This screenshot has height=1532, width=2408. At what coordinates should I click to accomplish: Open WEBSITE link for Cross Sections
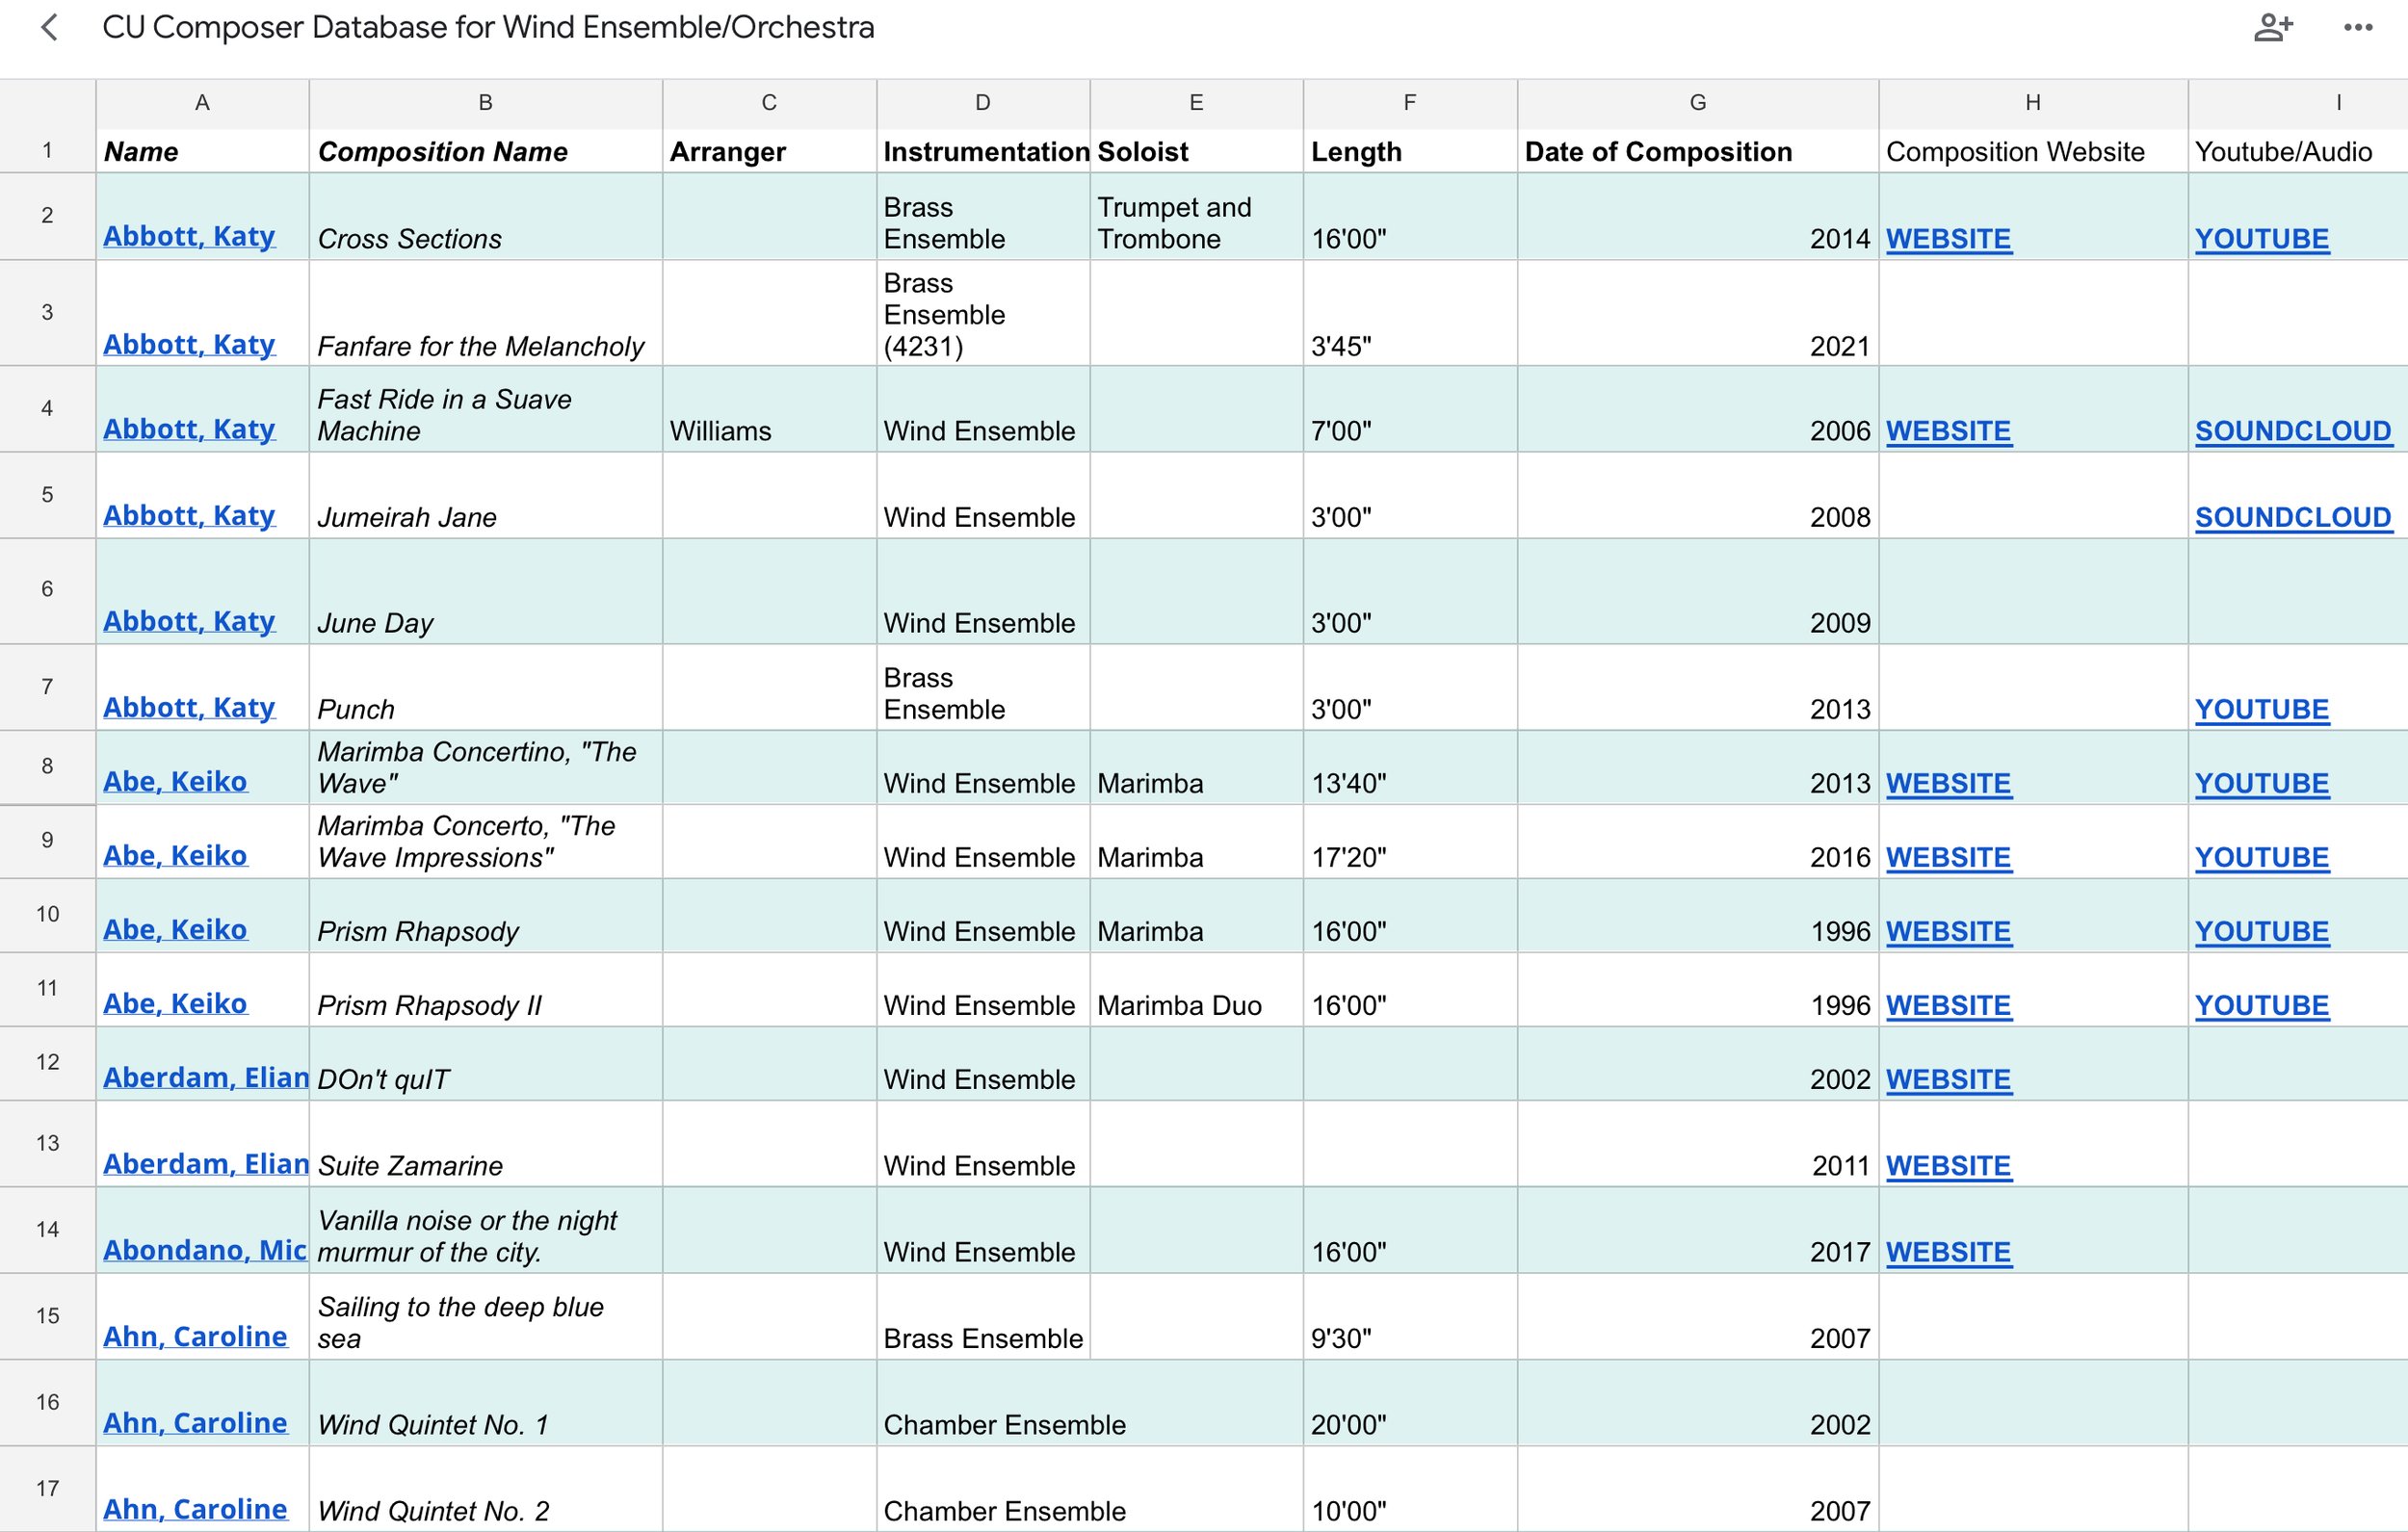tap(1948, 239)
